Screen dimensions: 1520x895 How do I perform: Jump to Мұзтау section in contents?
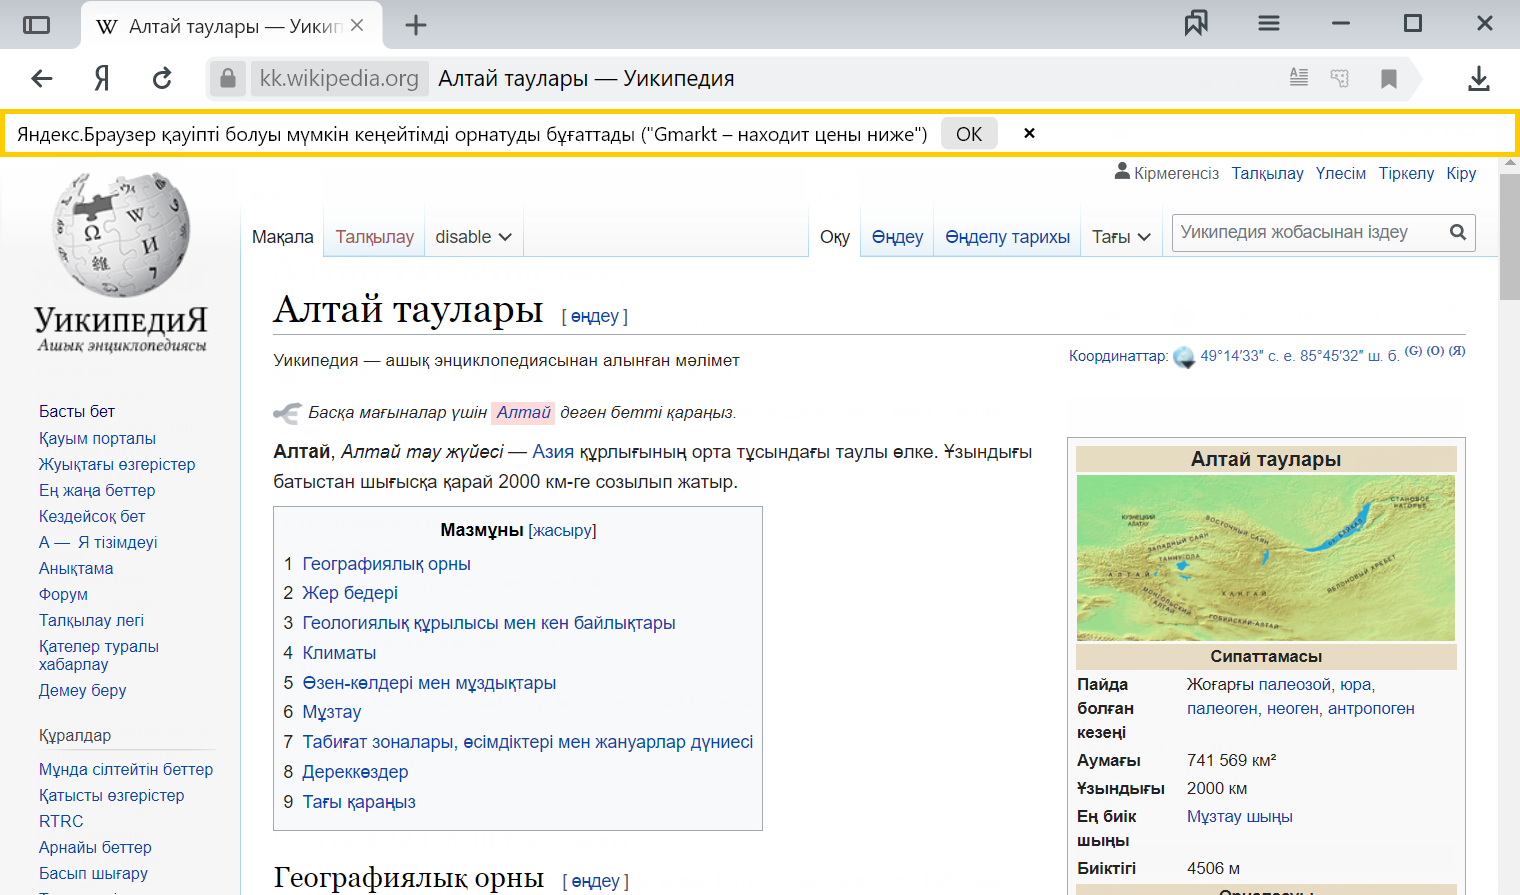pyautogui.click(x=332, y=712)
